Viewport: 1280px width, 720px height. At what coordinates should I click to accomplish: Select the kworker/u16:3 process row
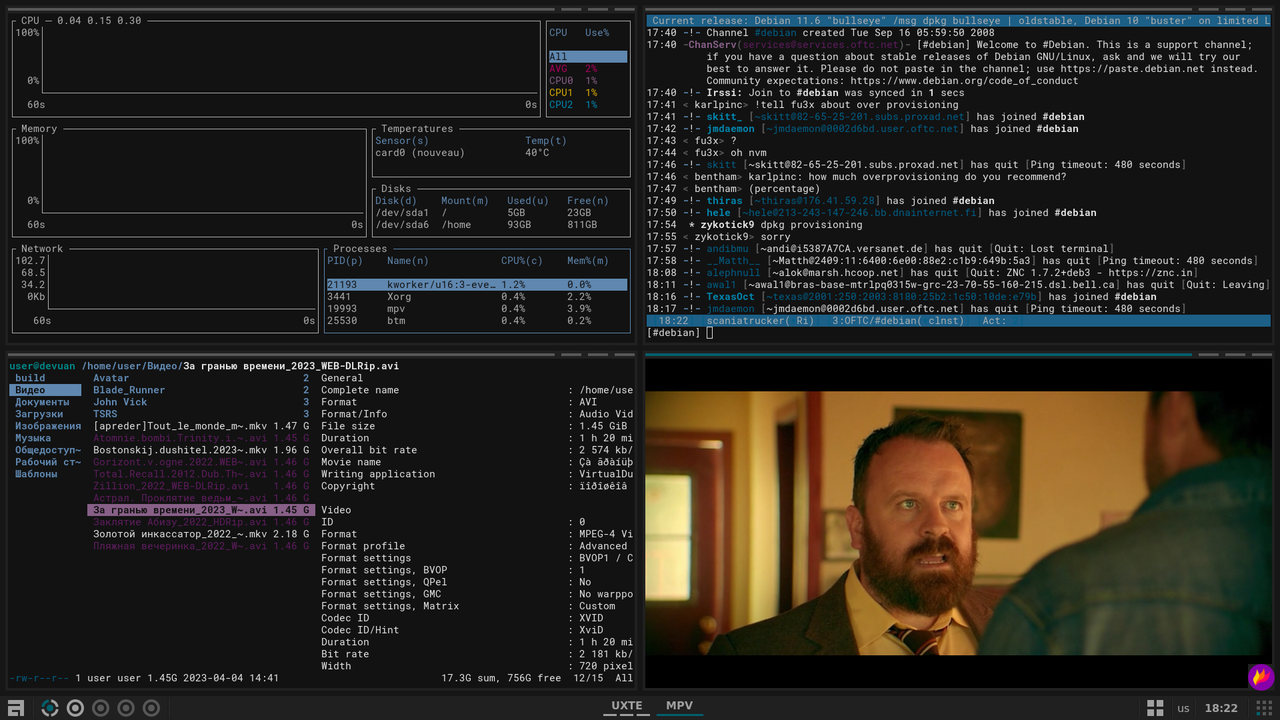click(477, 285)
